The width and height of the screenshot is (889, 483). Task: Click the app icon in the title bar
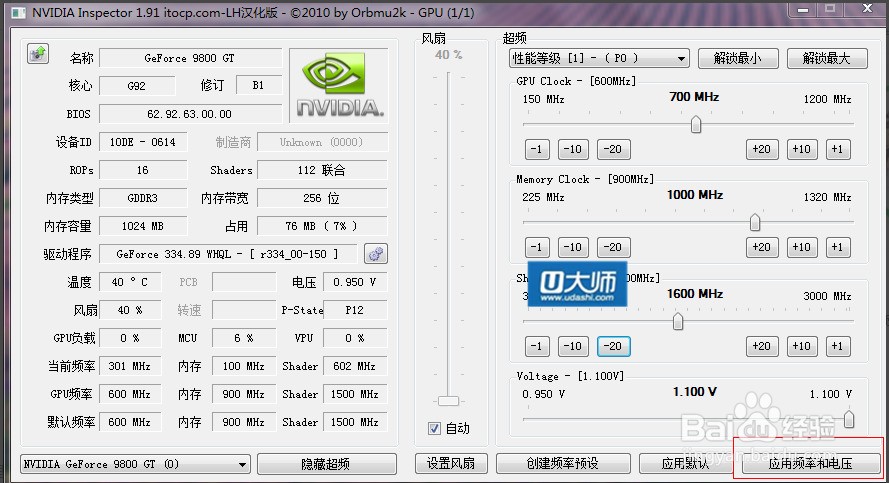[18, 12]
